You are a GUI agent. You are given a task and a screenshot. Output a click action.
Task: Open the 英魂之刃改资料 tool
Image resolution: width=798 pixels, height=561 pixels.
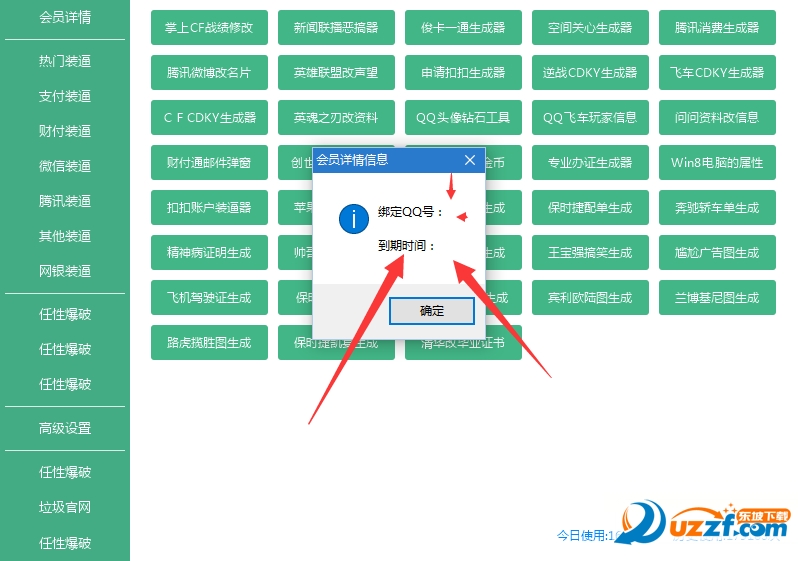pos(336,118)
